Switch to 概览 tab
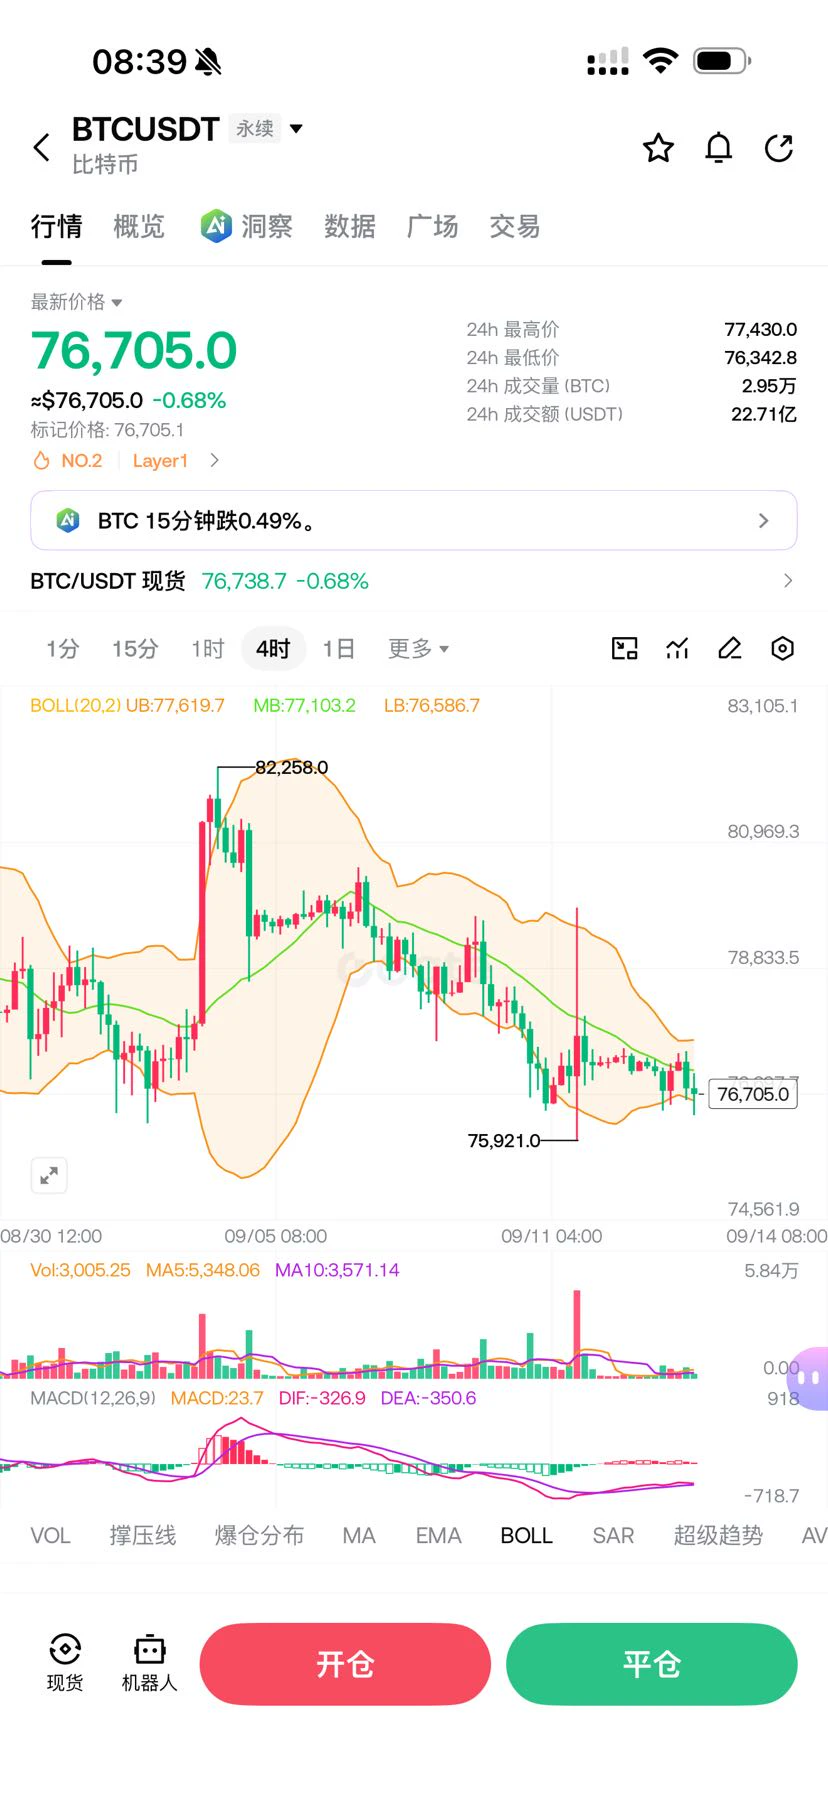 tap(139, 227)
